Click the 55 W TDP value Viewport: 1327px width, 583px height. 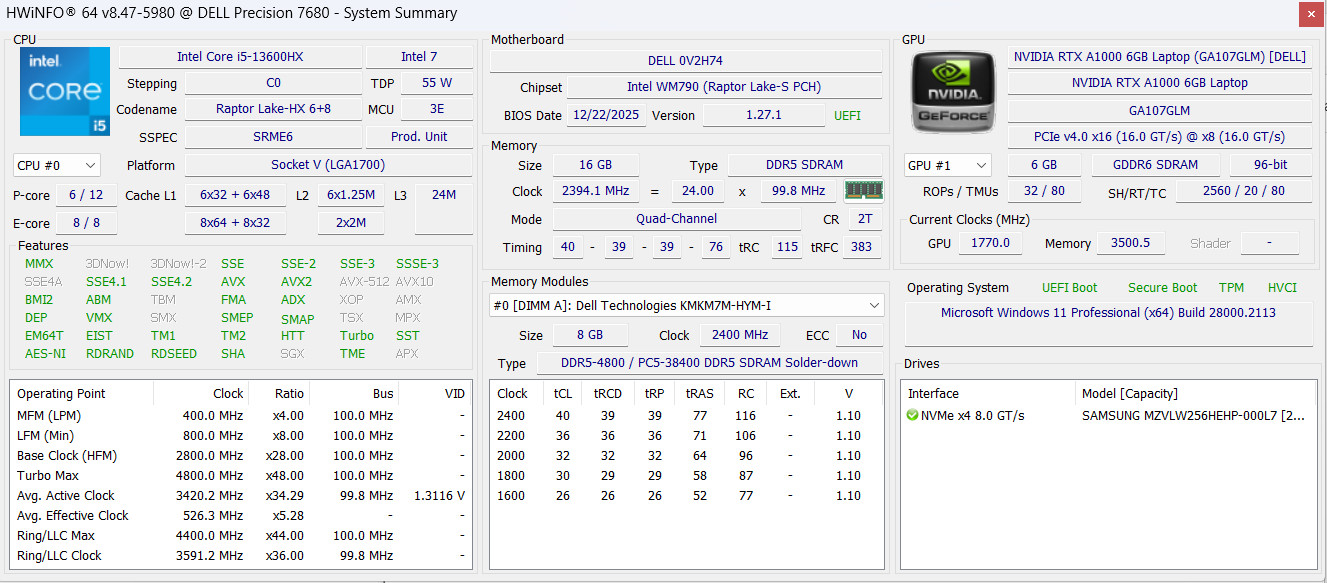[x=437, y=83]
